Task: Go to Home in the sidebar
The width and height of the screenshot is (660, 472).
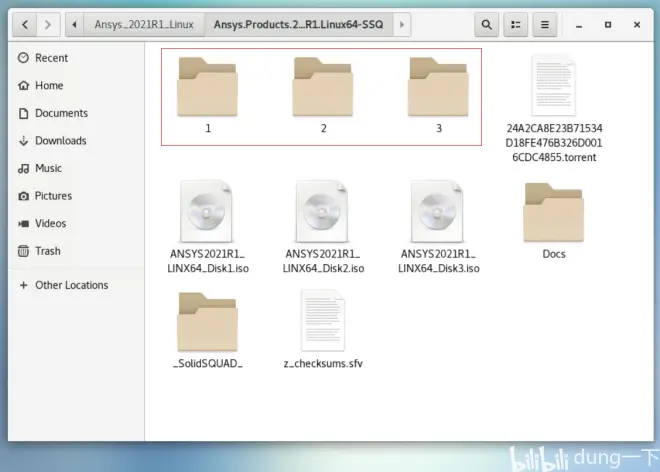Action: click(76, 85)
